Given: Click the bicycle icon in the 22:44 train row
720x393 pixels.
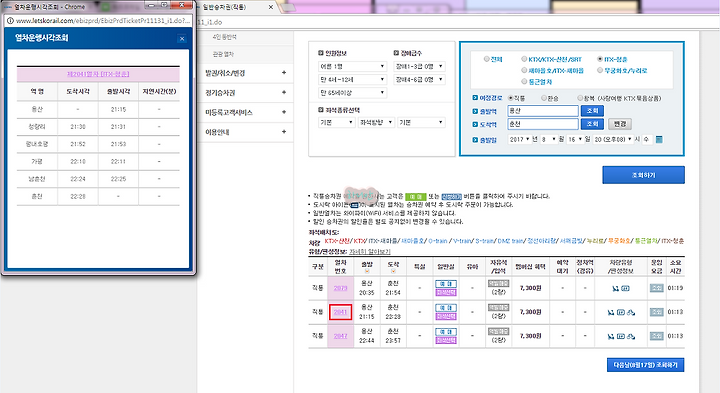Looking at the screenshot, I should pos(631,336).
